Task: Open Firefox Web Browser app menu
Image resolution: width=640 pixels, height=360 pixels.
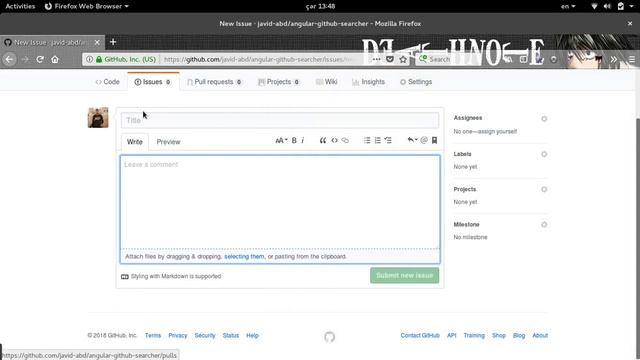Action: (x=87, y=6)
